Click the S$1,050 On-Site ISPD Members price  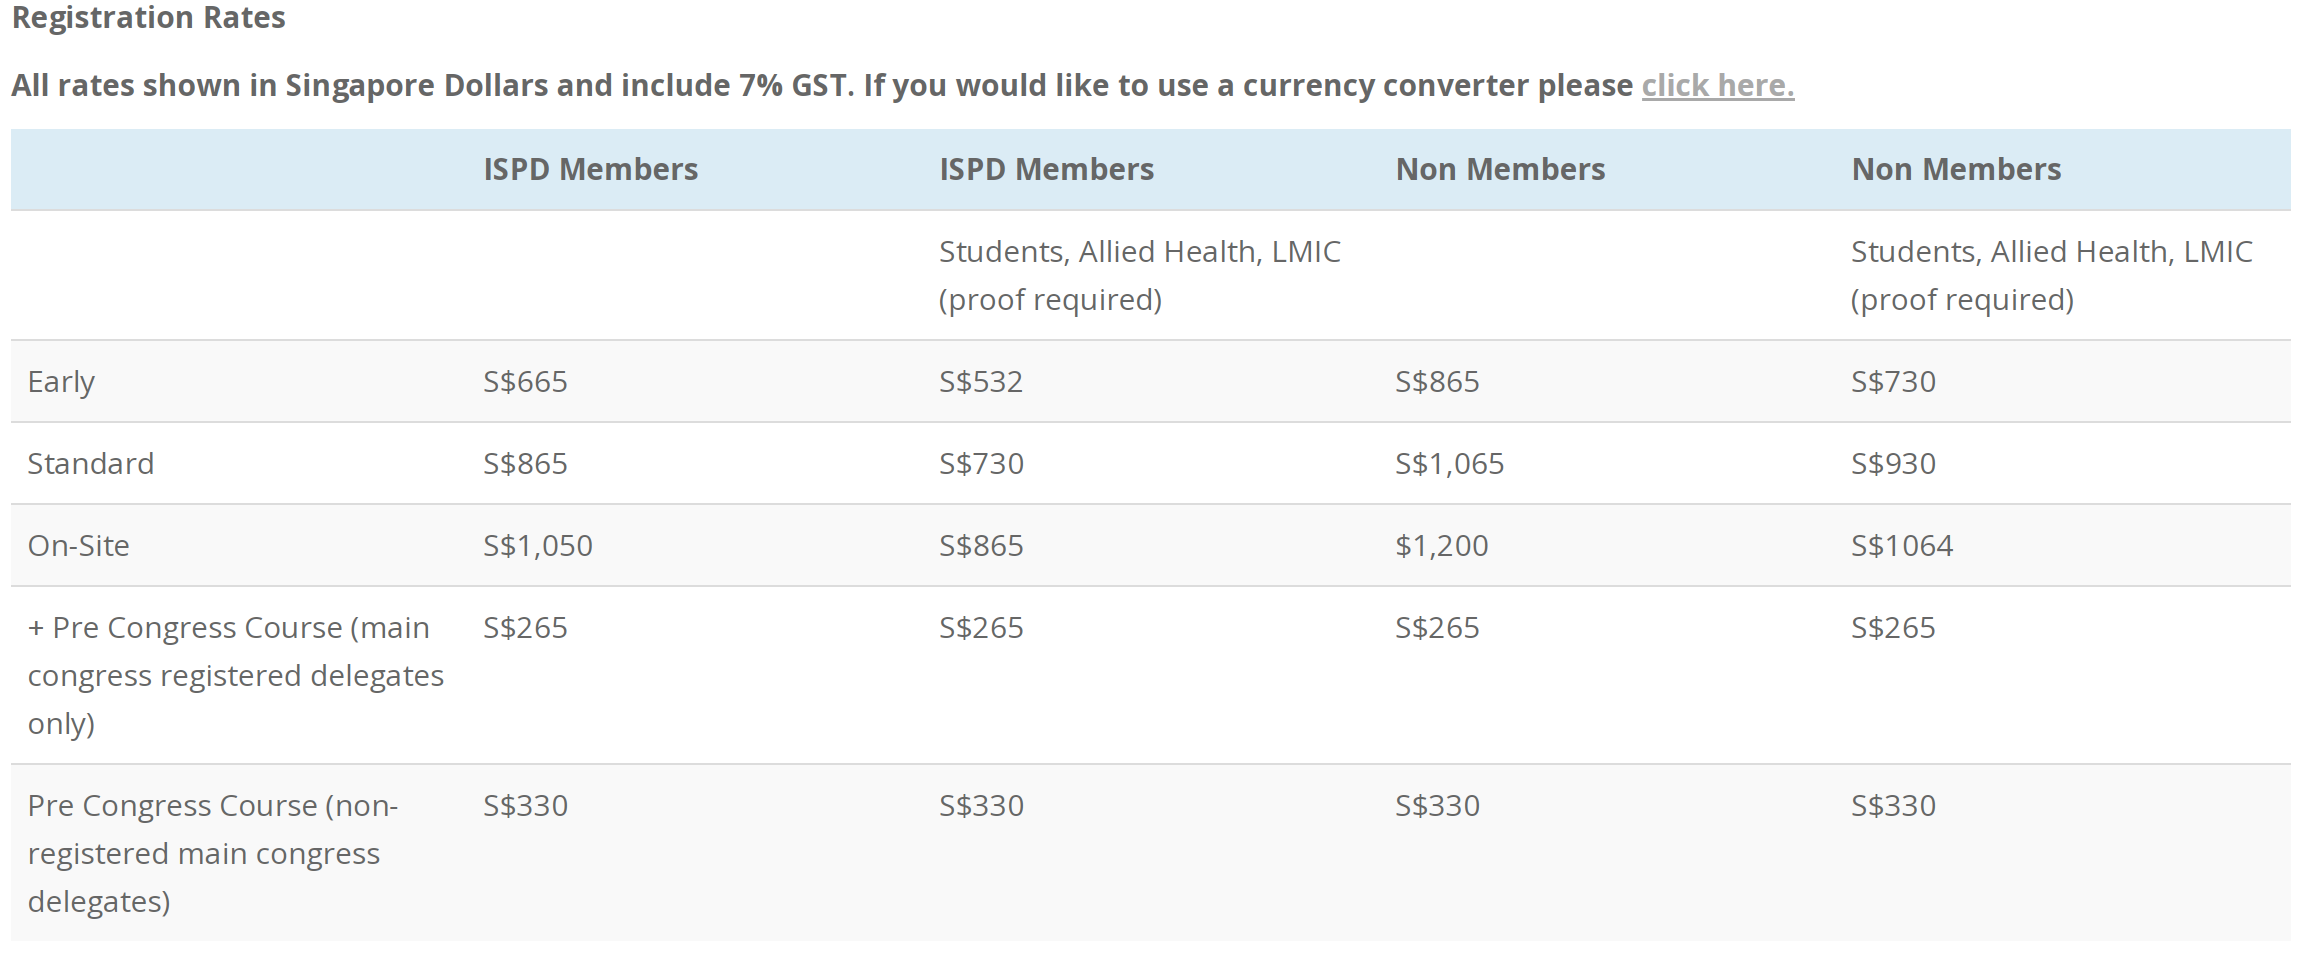(x=537, y=546)
